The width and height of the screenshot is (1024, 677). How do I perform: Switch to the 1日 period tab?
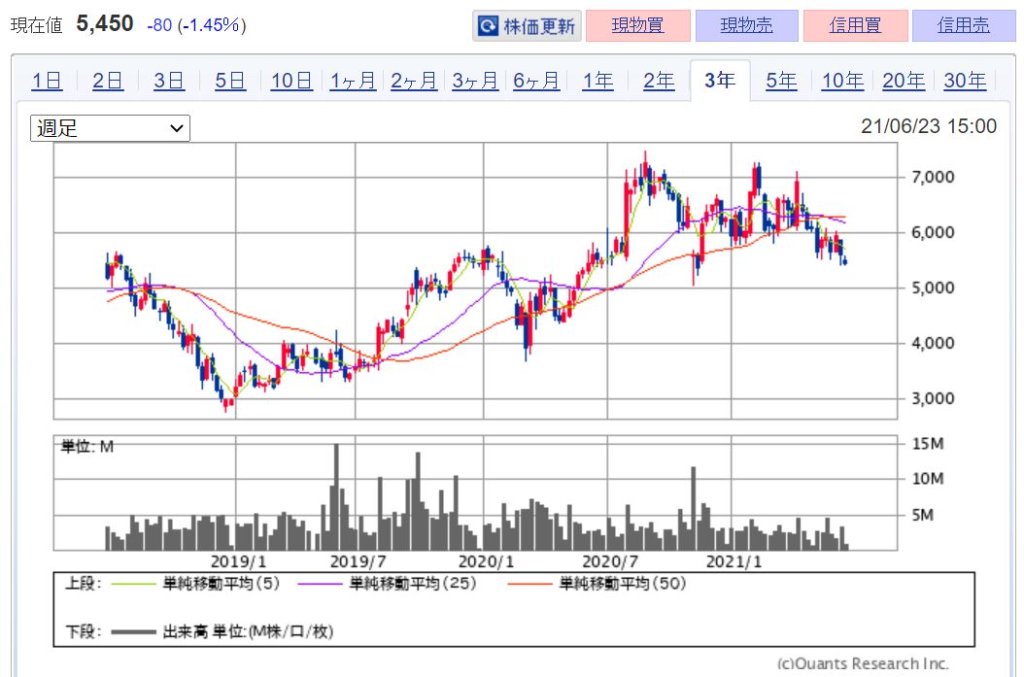click(x=47, y=80)
